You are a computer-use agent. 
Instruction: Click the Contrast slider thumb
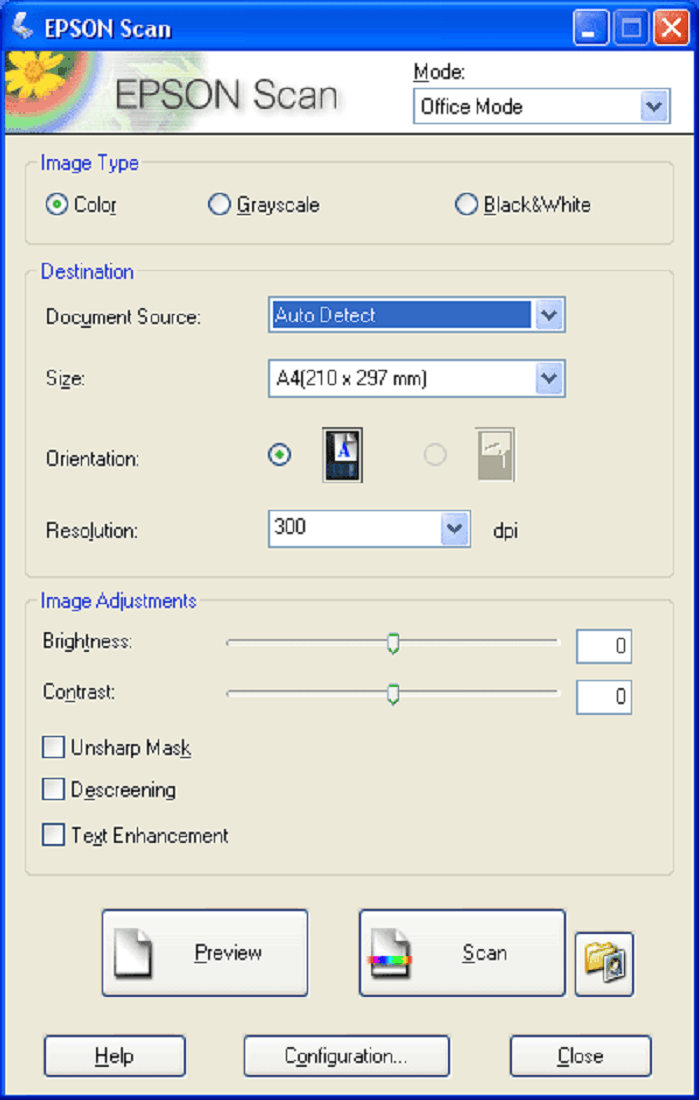[393, 695]
